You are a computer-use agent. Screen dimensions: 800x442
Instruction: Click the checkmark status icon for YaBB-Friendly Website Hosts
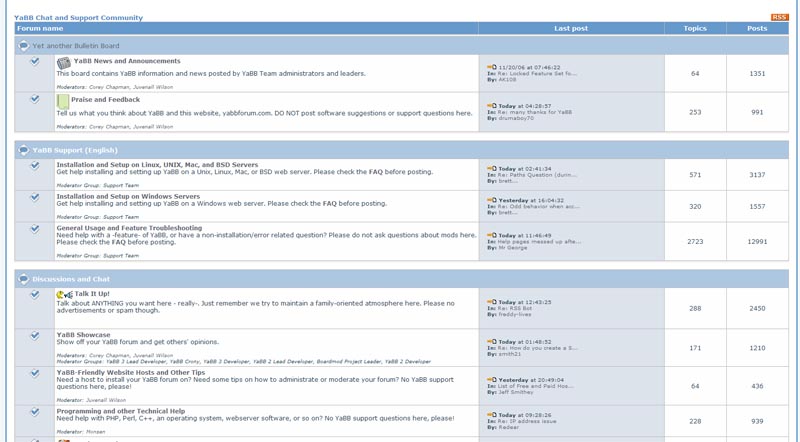[x=35, y=373]
